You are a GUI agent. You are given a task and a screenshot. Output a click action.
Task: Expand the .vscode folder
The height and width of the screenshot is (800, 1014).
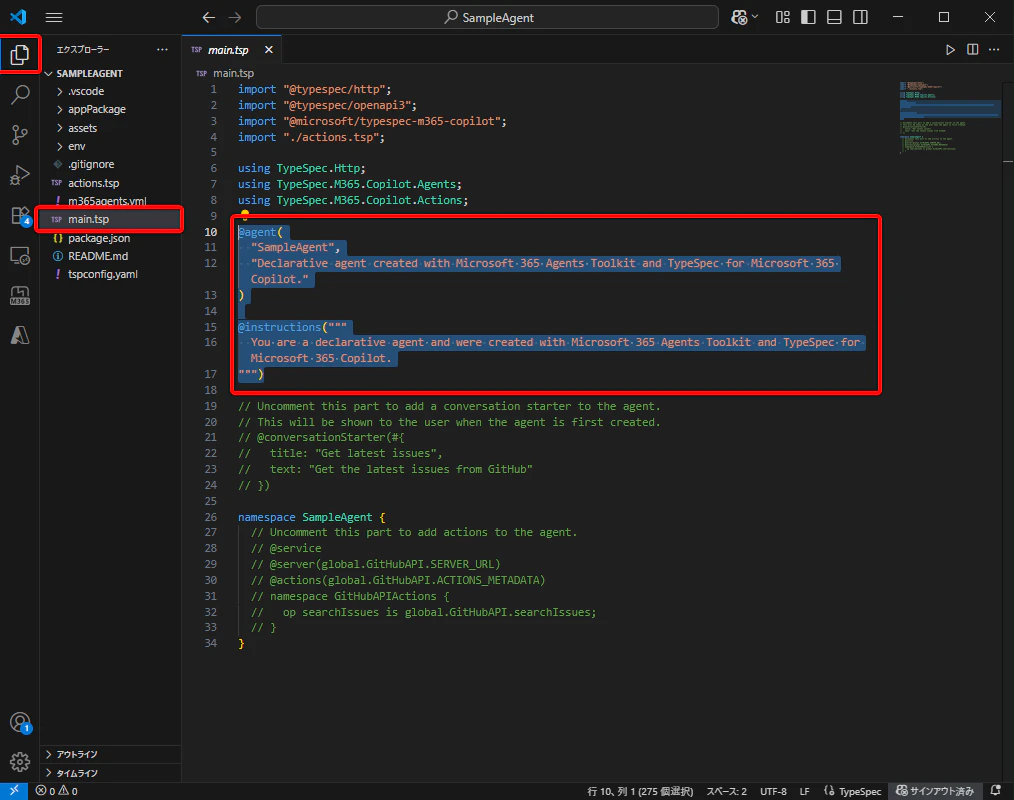111,91
